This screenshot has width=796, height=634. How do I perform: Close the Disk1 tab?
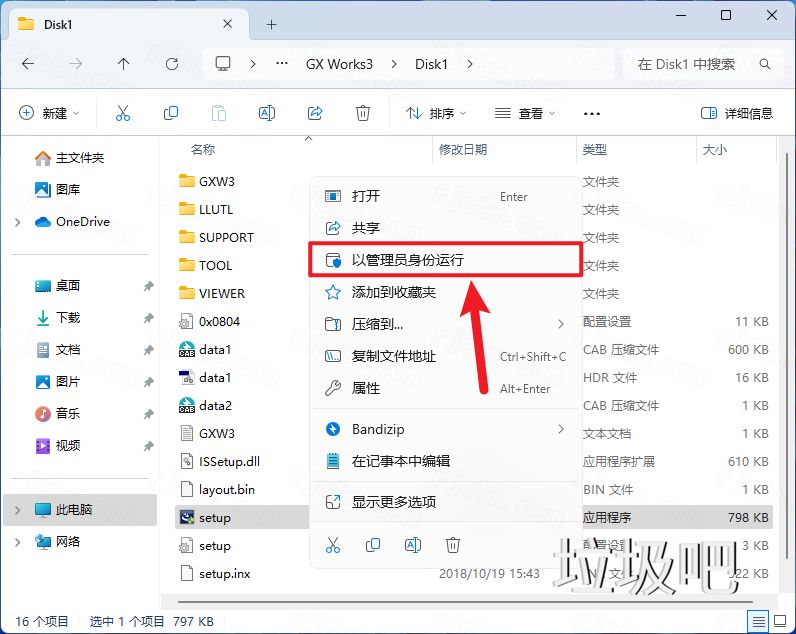pyautogui.click(x=227, y=24)
